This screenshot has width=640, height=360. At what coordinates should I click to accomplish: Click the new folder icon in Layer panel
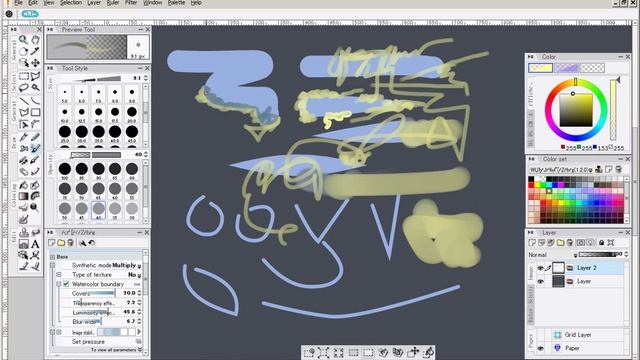[x=560, y=243]
